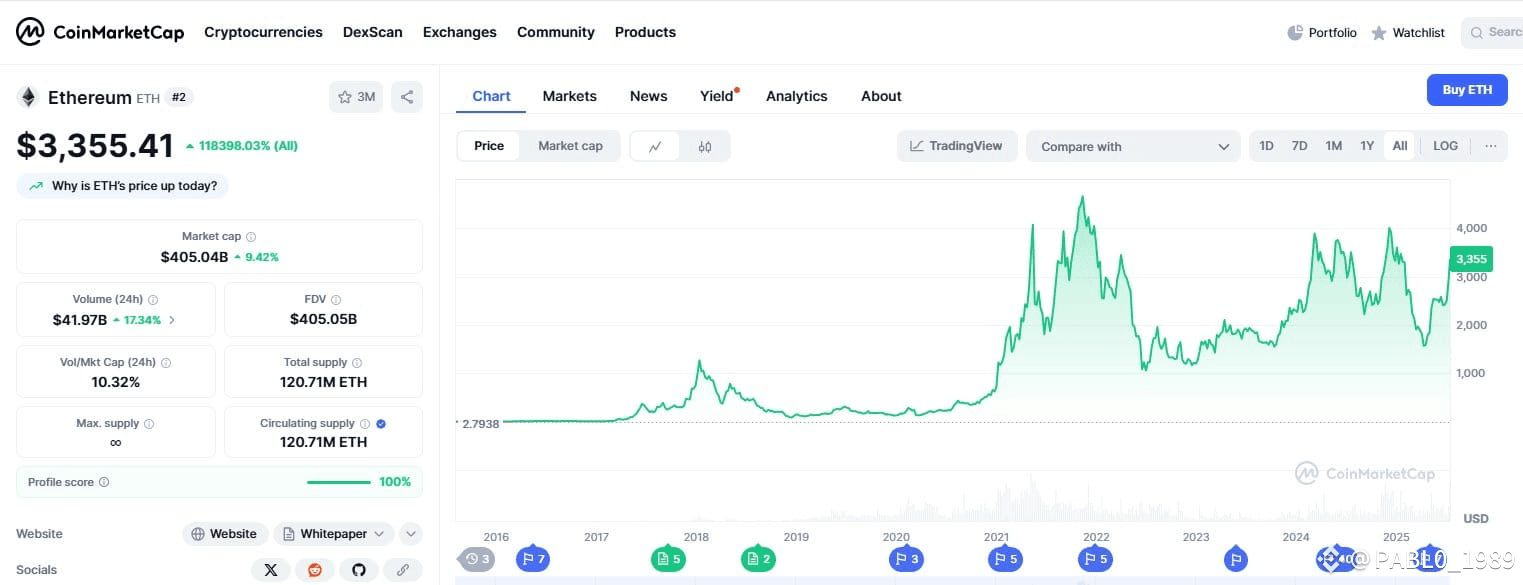Click the Market cap info icon
The height and width of the screenshot is (585, 1523).
[x=251, y=237]
